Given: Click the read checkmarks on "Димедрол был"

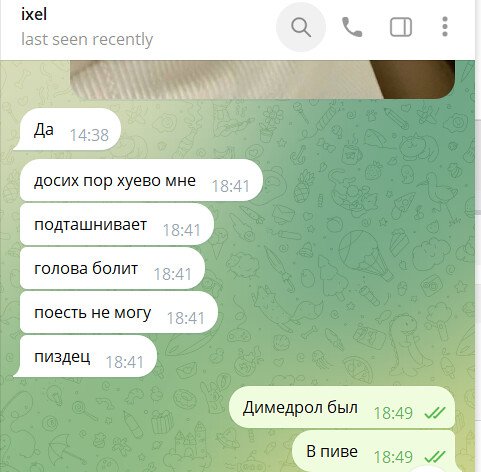Looking at the screenshot, I should 435,413.
